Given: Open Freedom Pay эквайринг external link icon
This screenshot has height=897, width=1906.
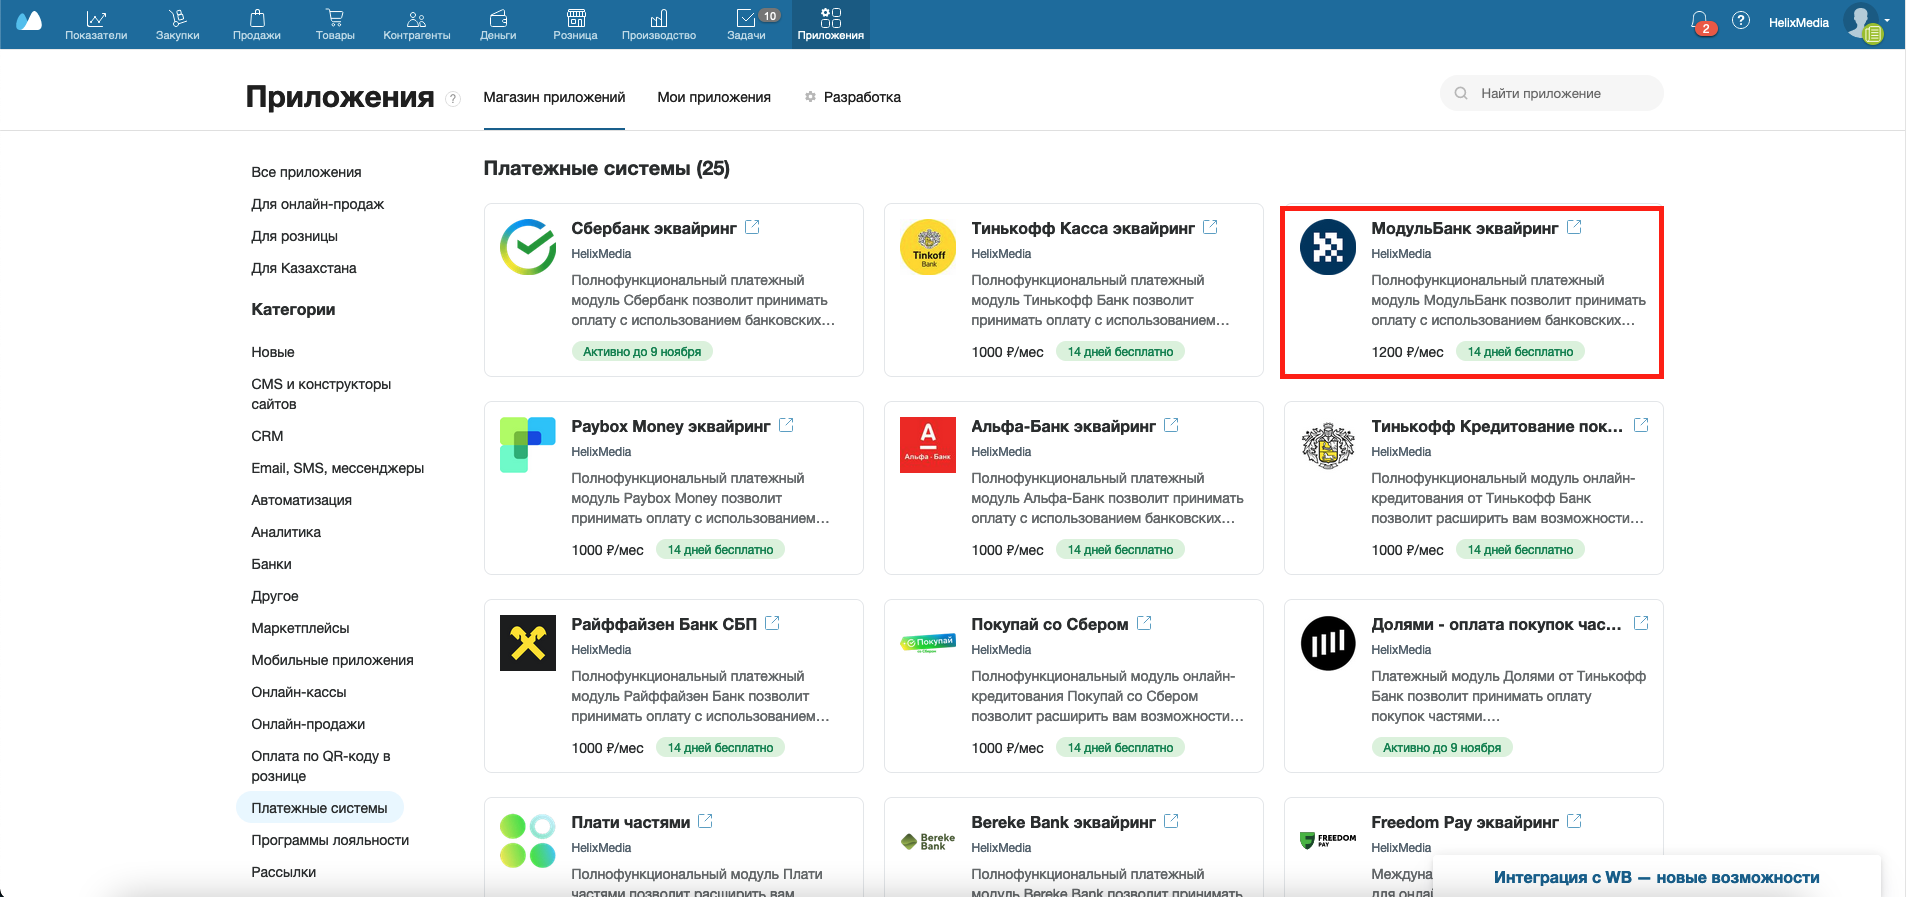Looking at the screenshot, I should pyautogui.click(x=1574, y=821).
